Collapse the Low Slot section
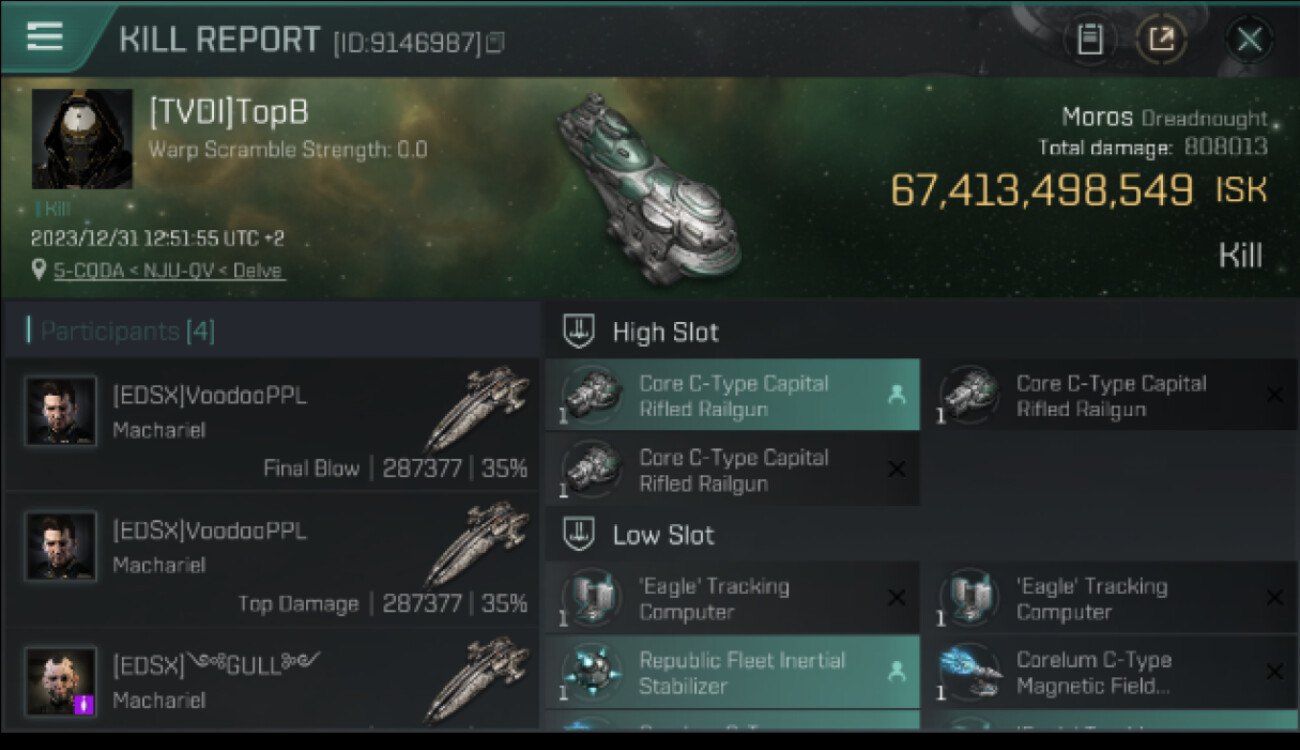 point(579,535)
